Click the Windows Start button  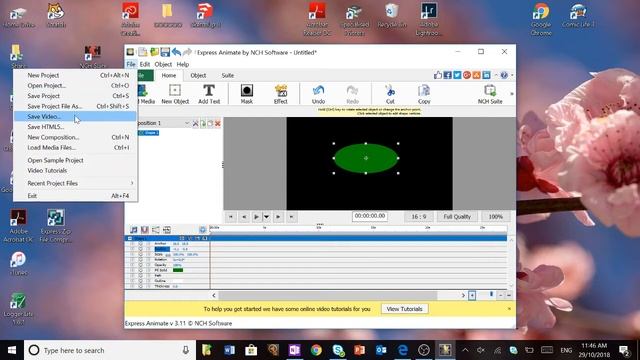click(12, 350)
